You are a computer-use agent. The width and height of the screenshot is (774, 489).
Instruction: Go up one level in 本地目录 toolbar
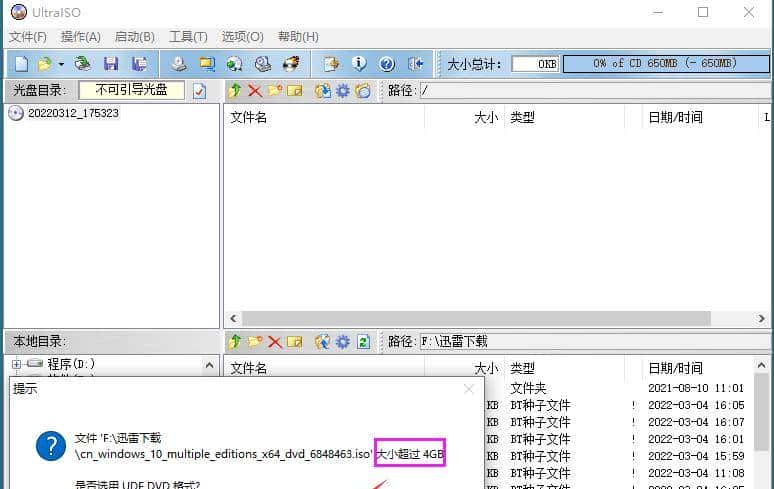(x=234, y=341)
